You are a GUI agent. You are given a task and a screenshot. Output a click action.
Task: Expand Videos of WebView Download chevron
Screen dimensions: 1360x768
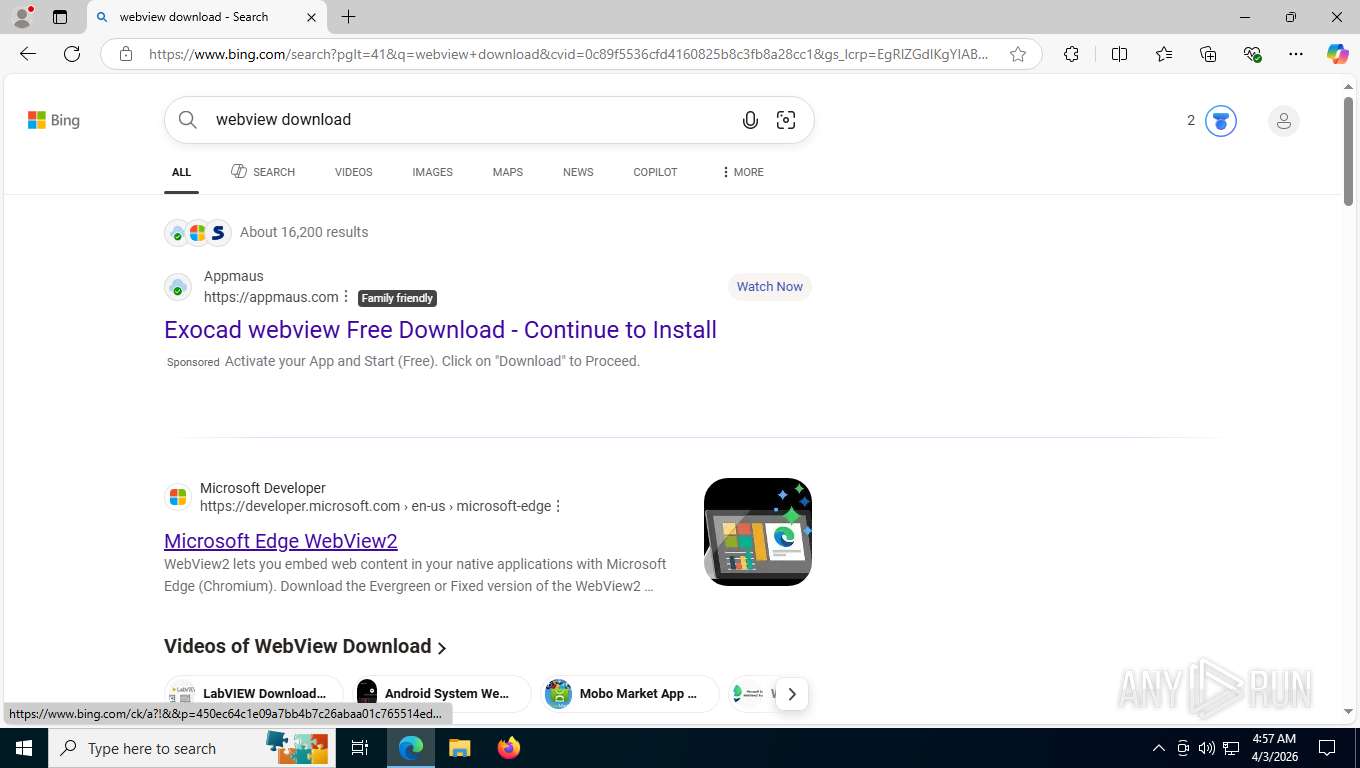click(442, 648)
